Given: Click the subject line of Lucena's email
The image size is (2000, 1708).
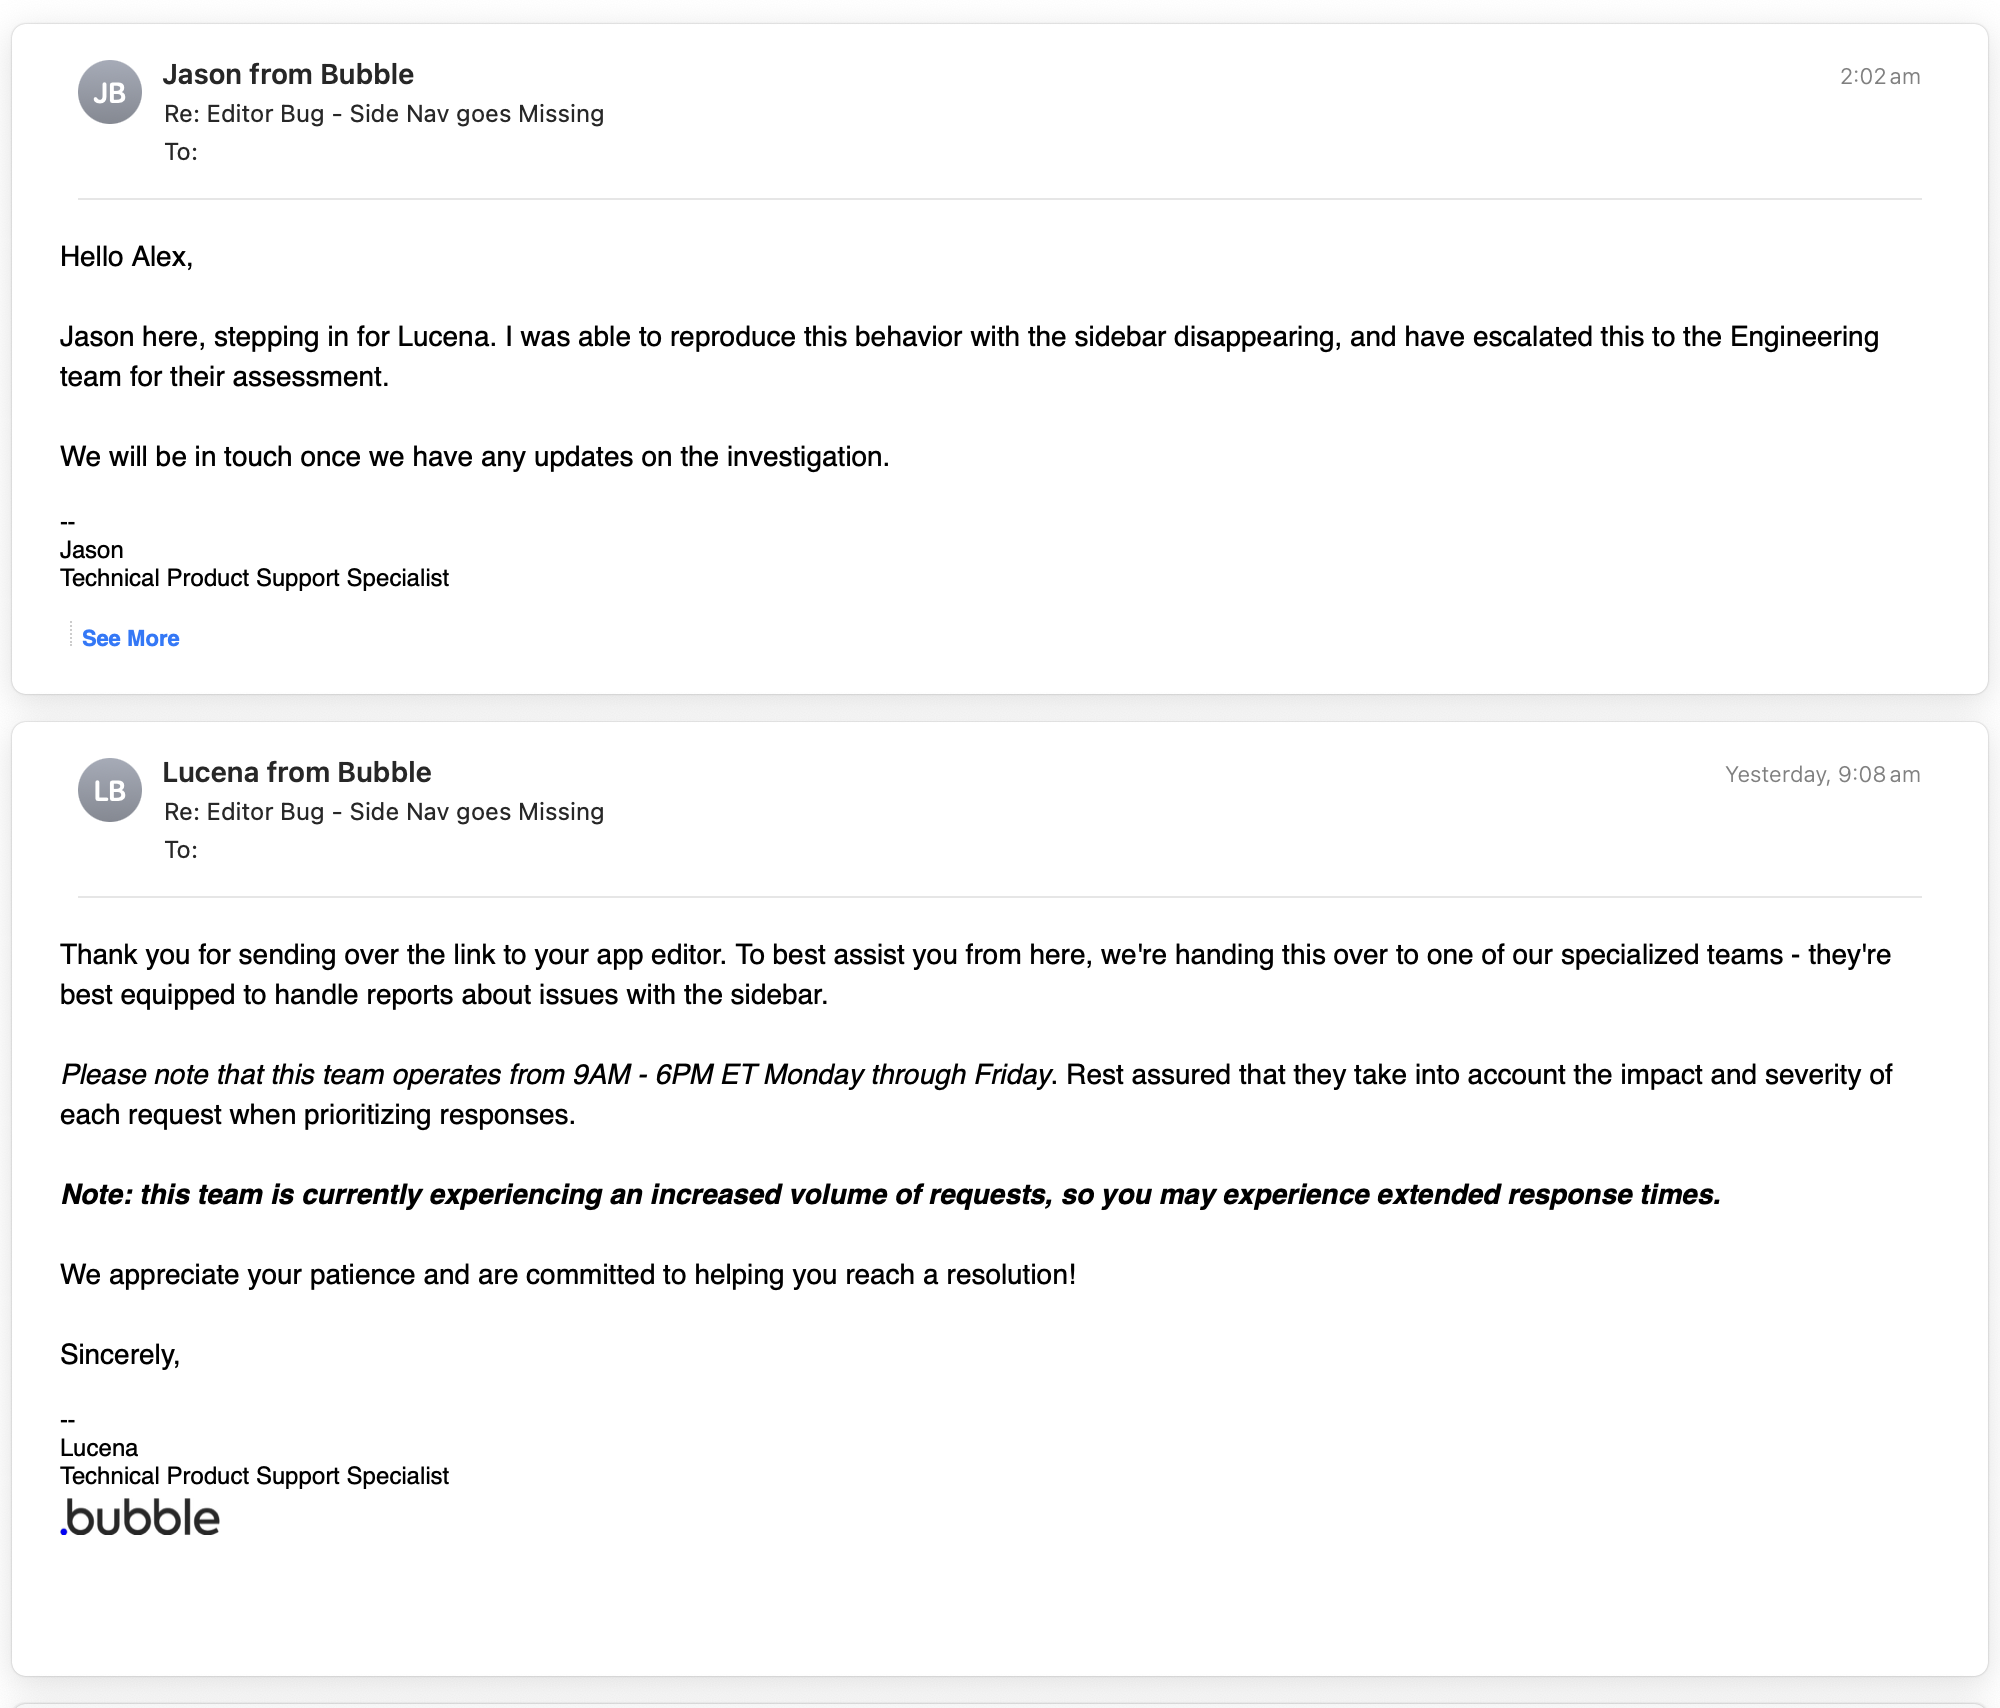Looking at the screenshot, I should pyautogui.click(x=384, y=812).
